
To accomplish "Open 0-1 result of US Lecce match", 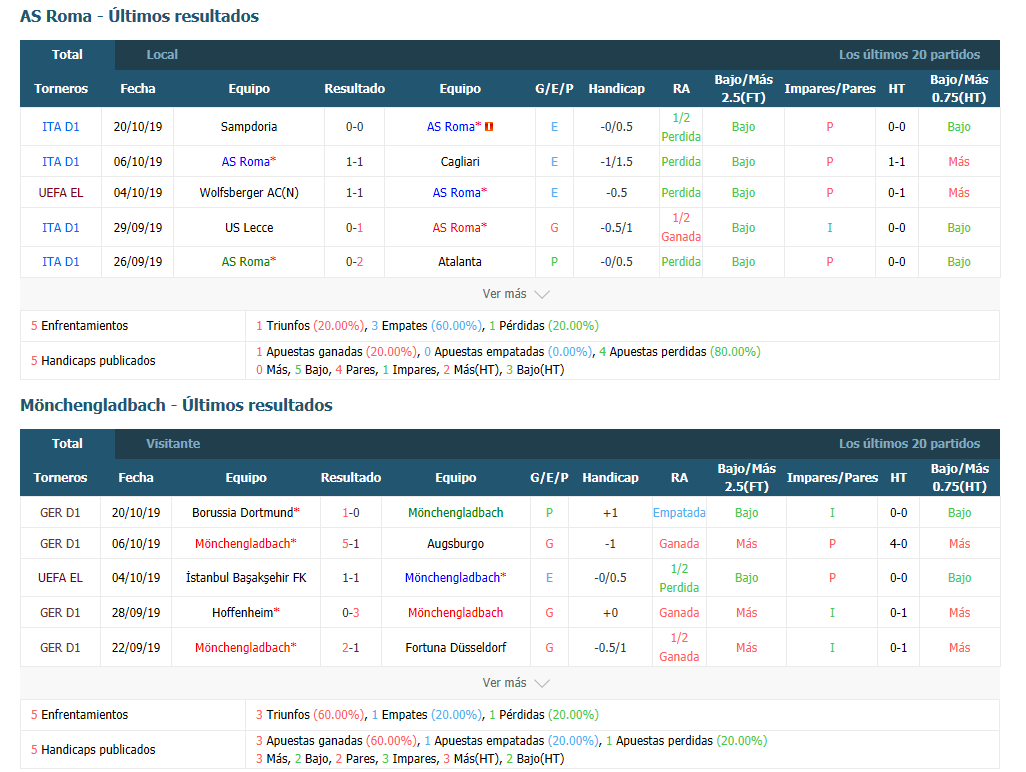I will [355, 228].
